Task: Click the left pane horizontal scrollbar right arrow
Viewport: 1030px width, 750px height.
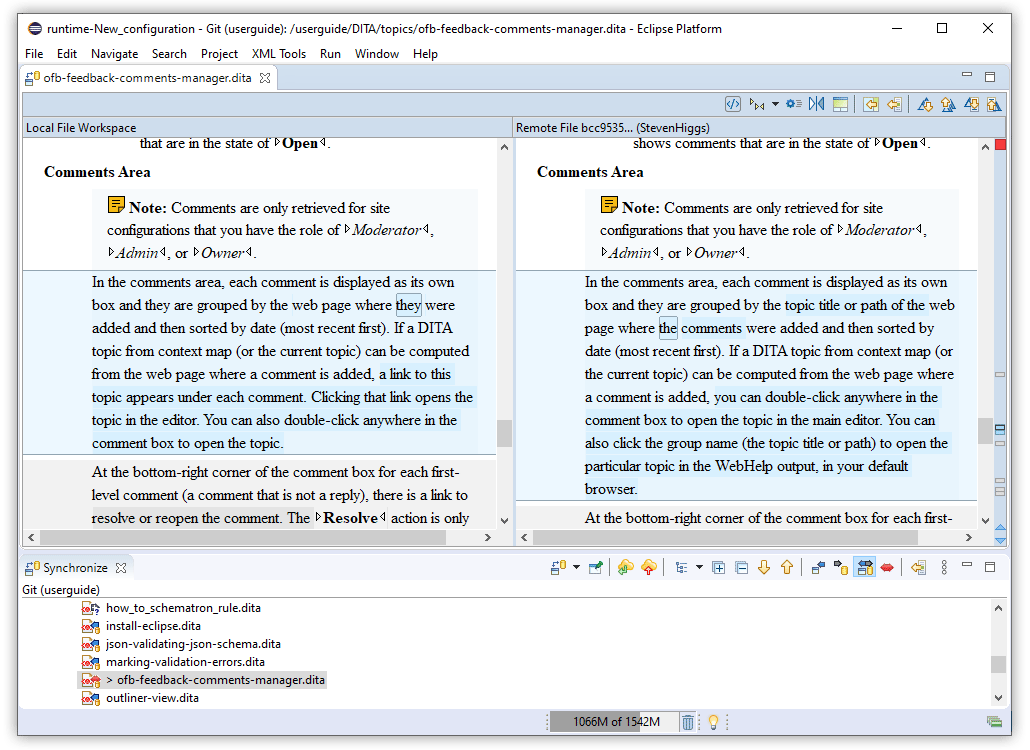Action: [x=487, y=537]
